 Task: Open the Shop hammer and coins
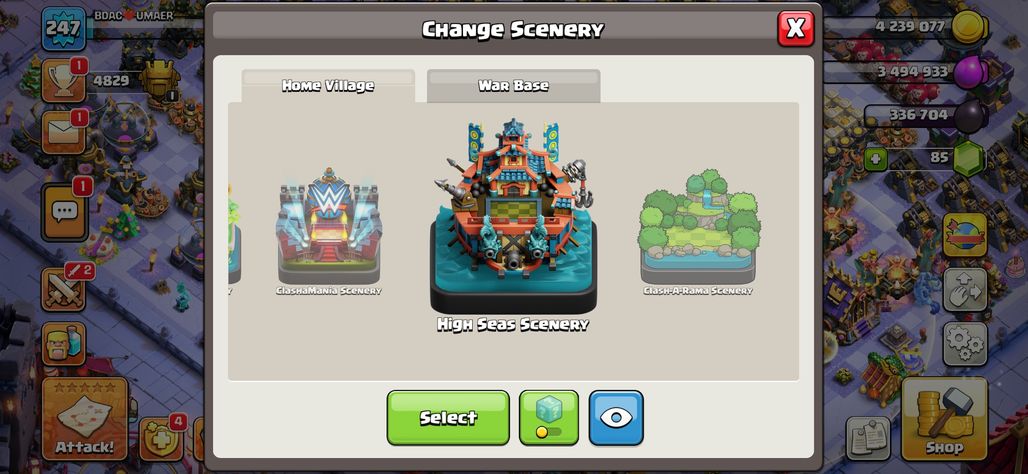944,419
